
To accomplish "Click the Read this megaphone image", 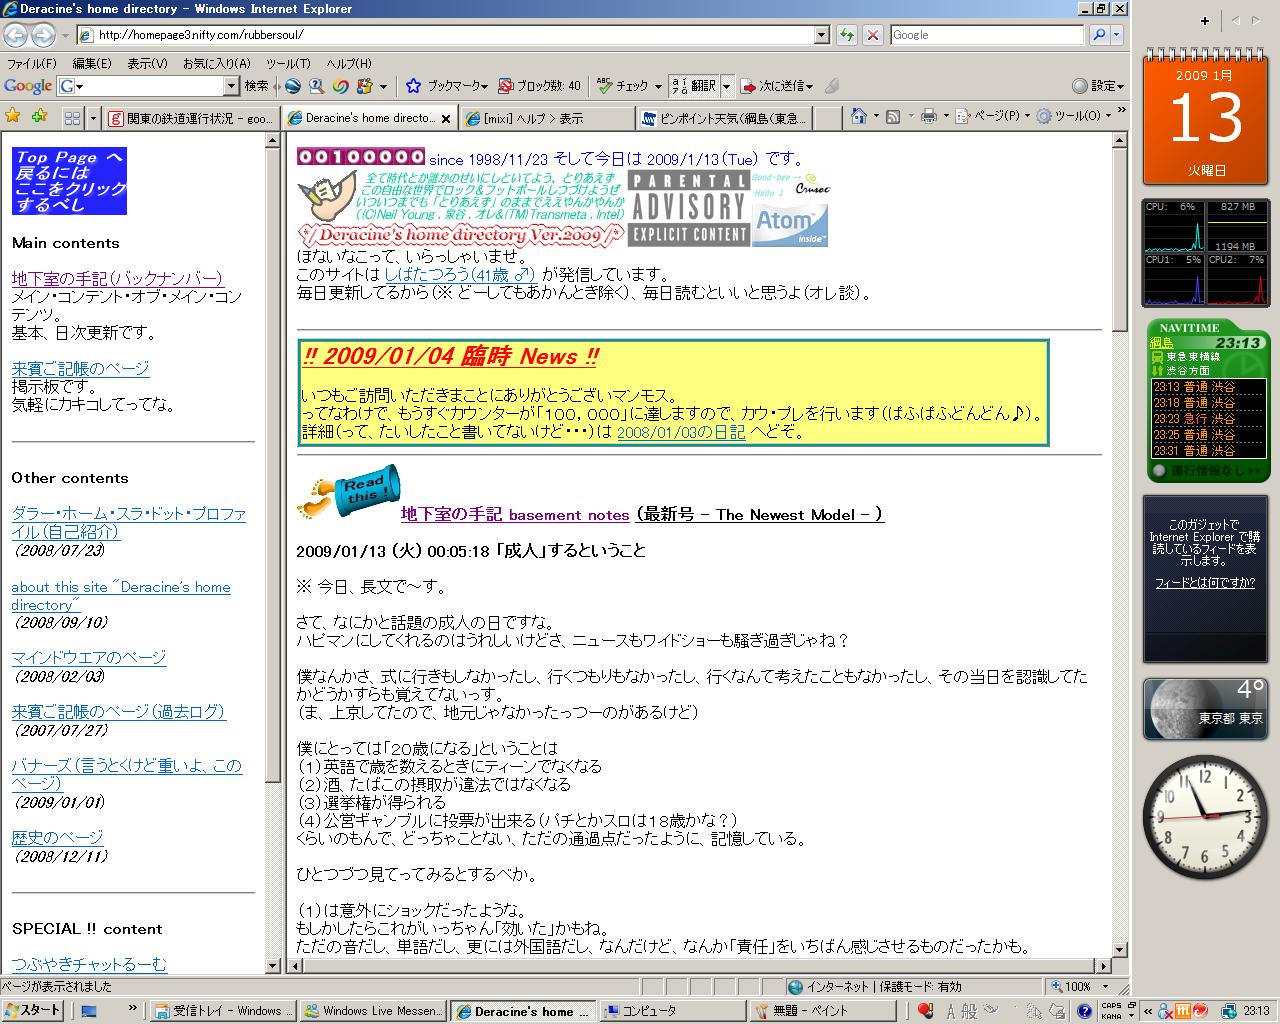I will [348, 493].
